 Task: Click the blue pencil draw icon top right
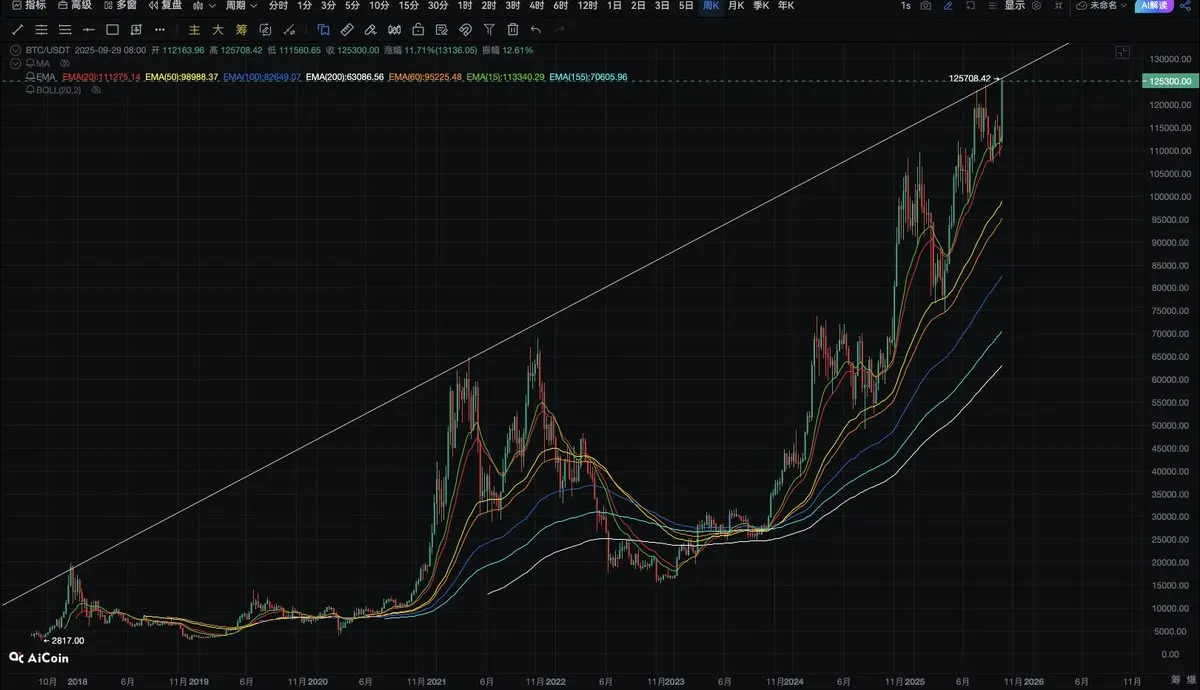point(948,6)
